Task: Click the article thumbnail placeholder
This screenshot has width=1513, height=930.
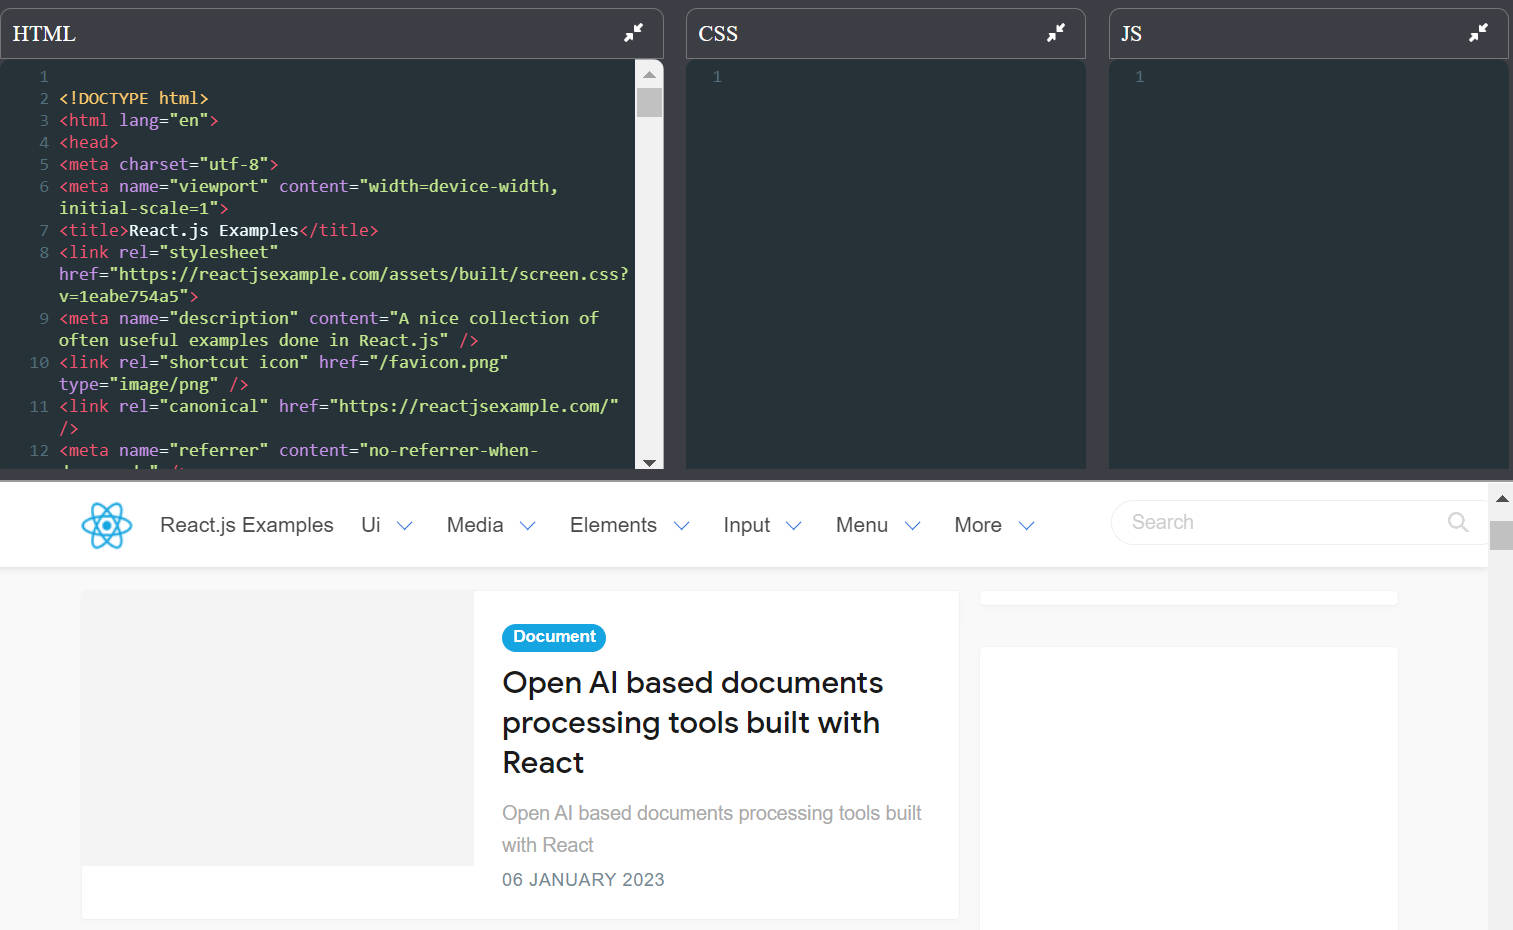Action: pos(277,728)
